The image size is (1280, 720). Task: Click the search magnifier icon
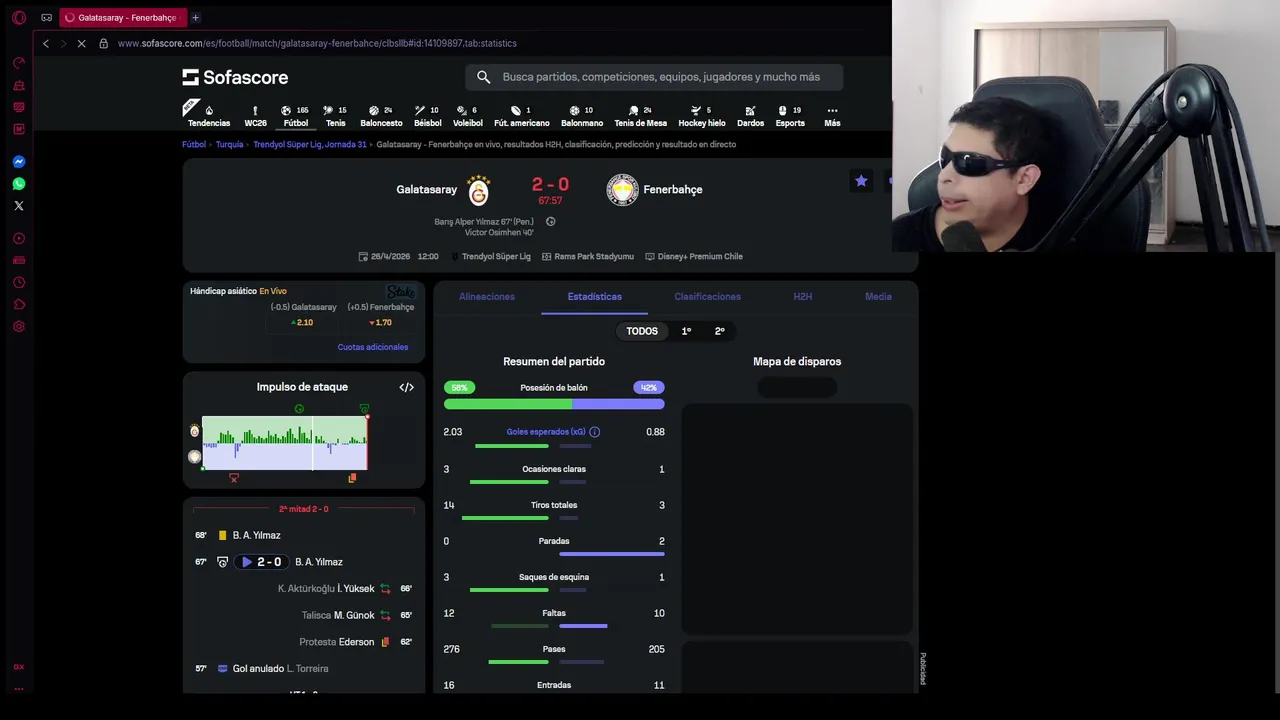484,77
